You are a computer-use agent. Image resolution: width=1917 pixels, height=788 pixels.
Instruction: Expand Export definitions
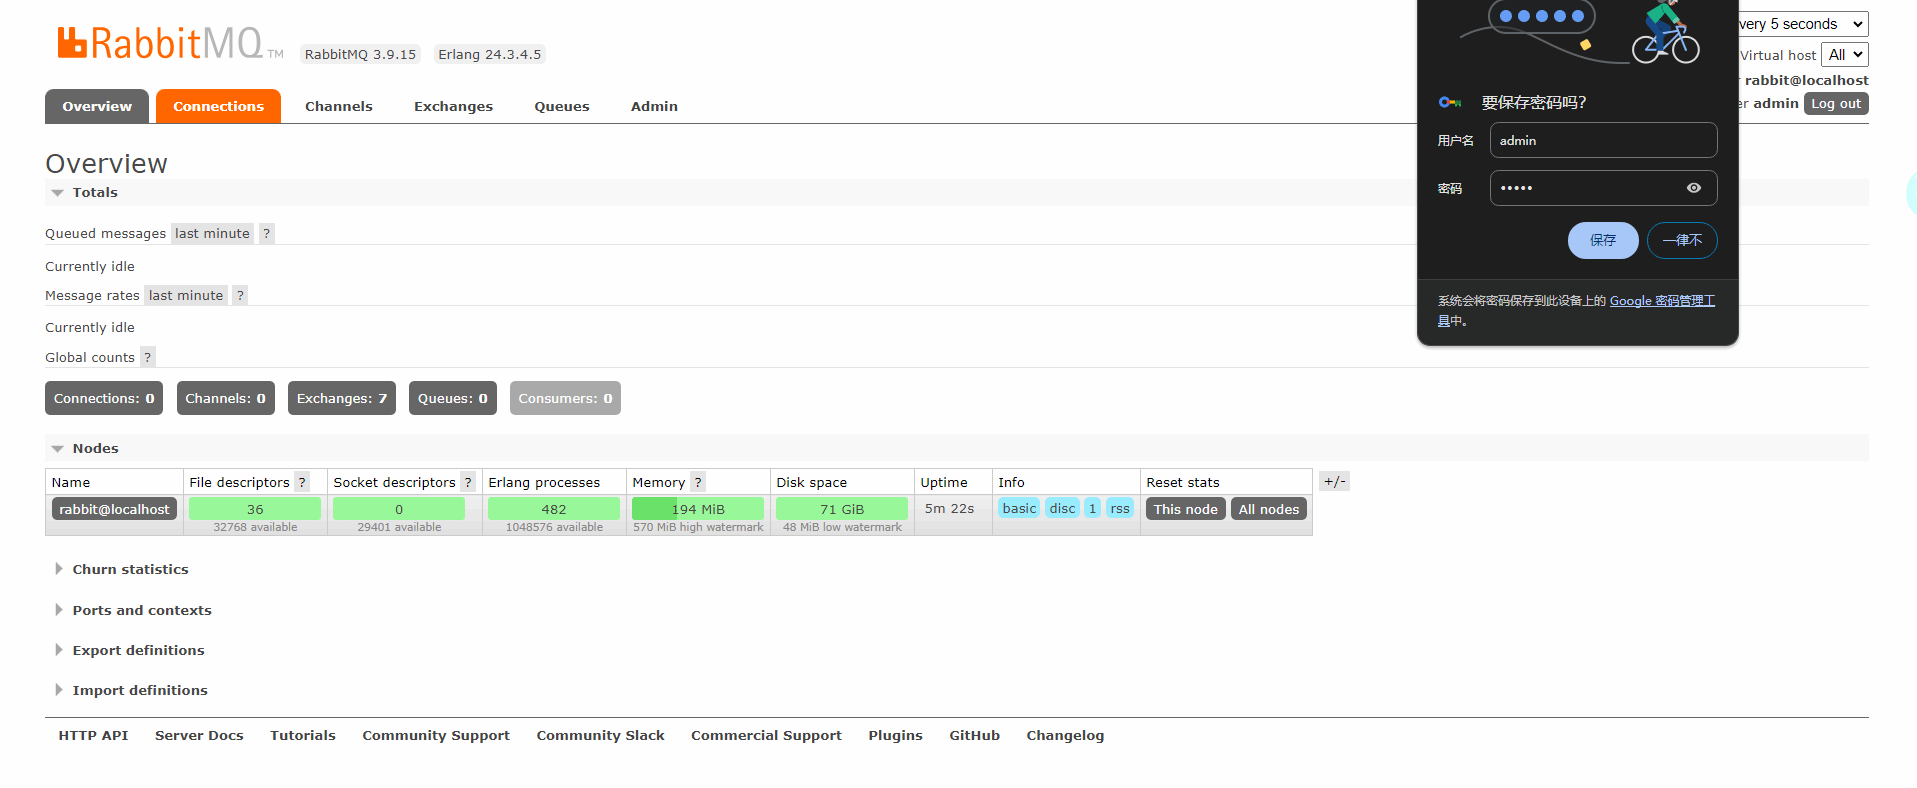pyautogui.click(x=138, y=650)
